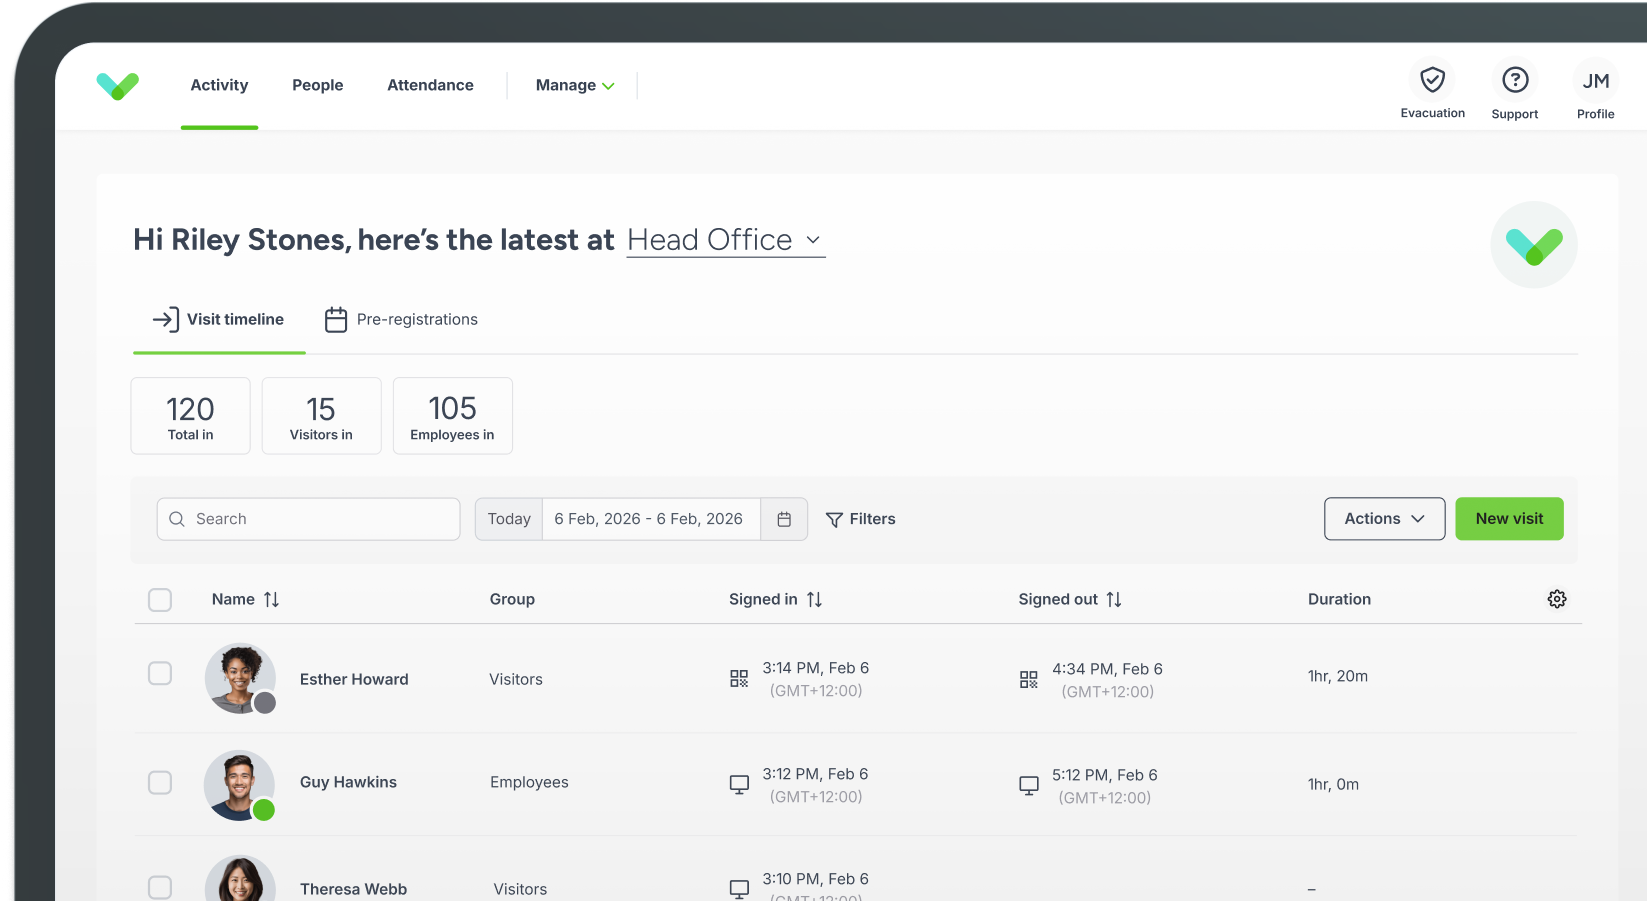Click Esther Howard's signed-in QR icon
The width and height of the screenshot is (1647, 901).
pyautogui.click(x=739, y=679)
